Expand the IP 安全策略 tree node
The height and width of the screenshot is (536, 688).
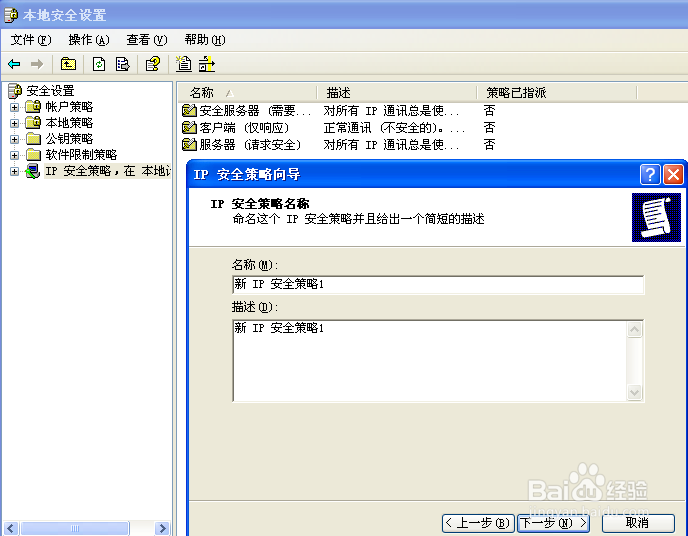14,171
